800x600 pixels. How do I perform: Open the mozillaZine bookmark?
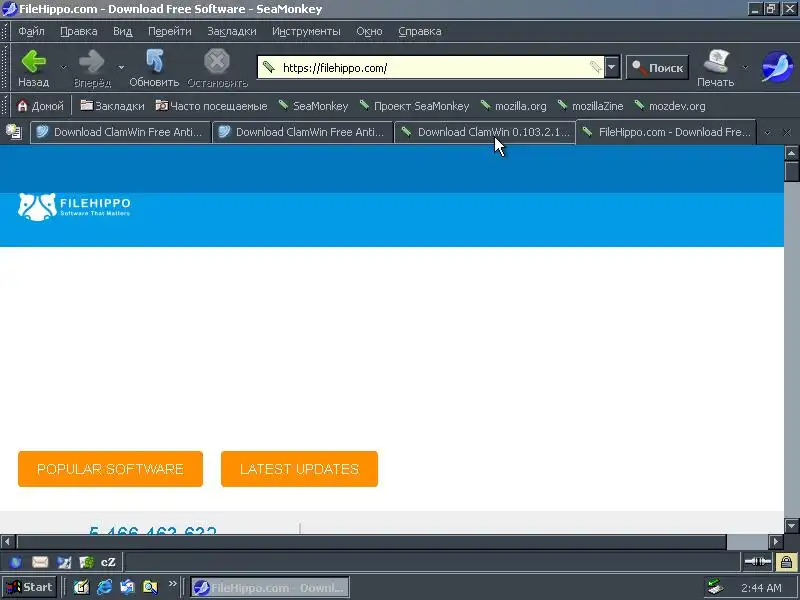(x=590, y=106)
